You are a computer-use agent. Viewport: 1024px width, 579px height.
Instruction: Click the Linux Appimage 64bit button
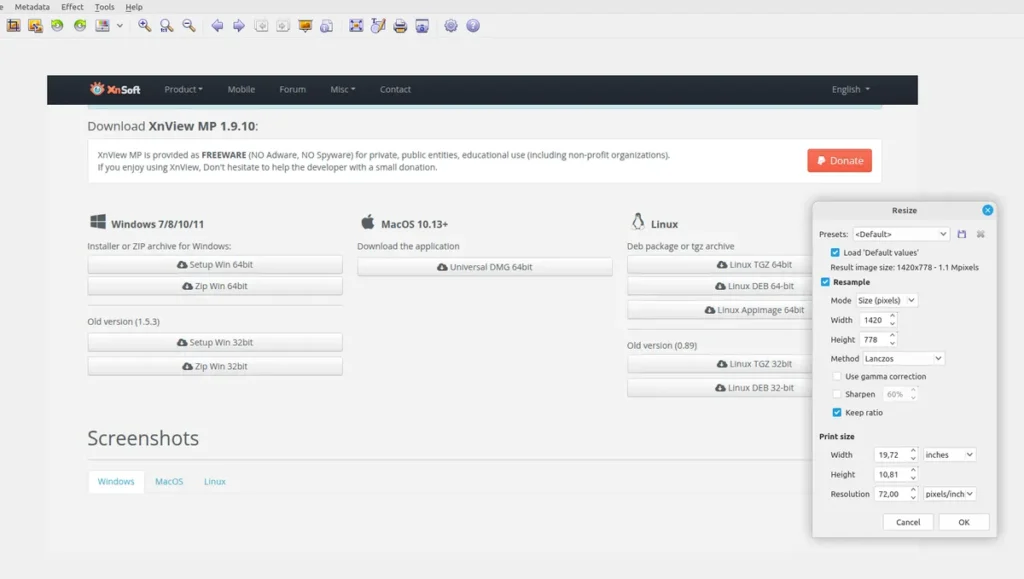click(x=720, y=309)
